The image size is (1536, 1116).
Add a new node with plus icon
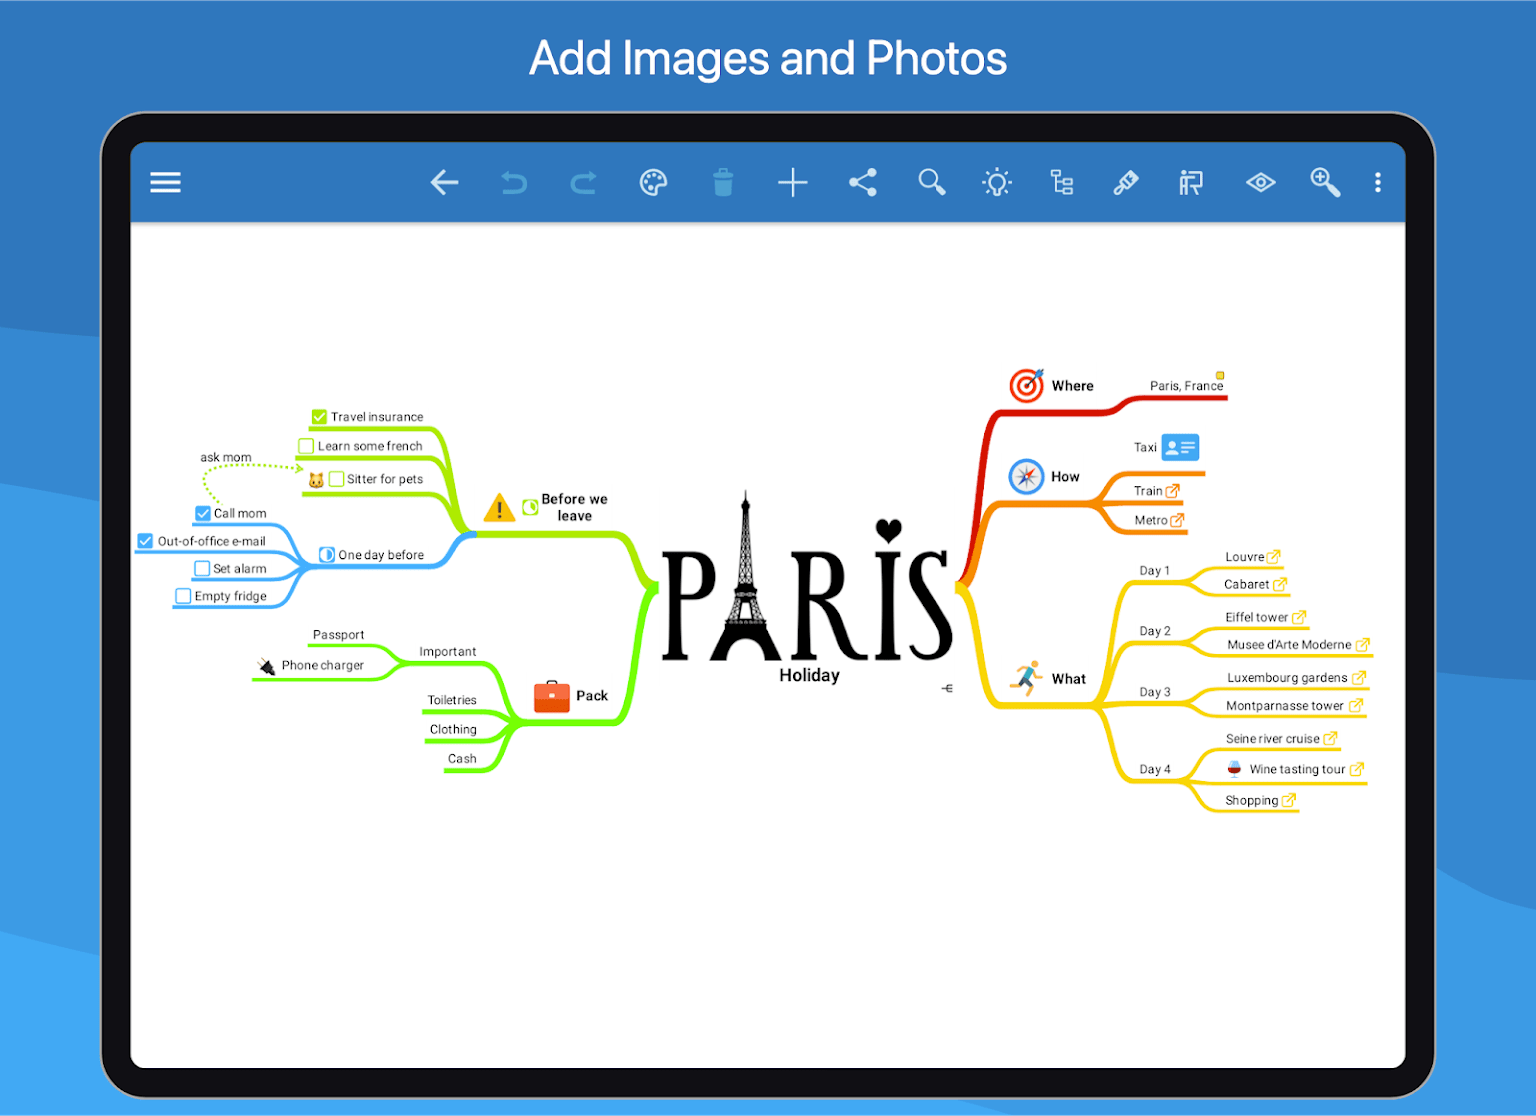[792, 182]
